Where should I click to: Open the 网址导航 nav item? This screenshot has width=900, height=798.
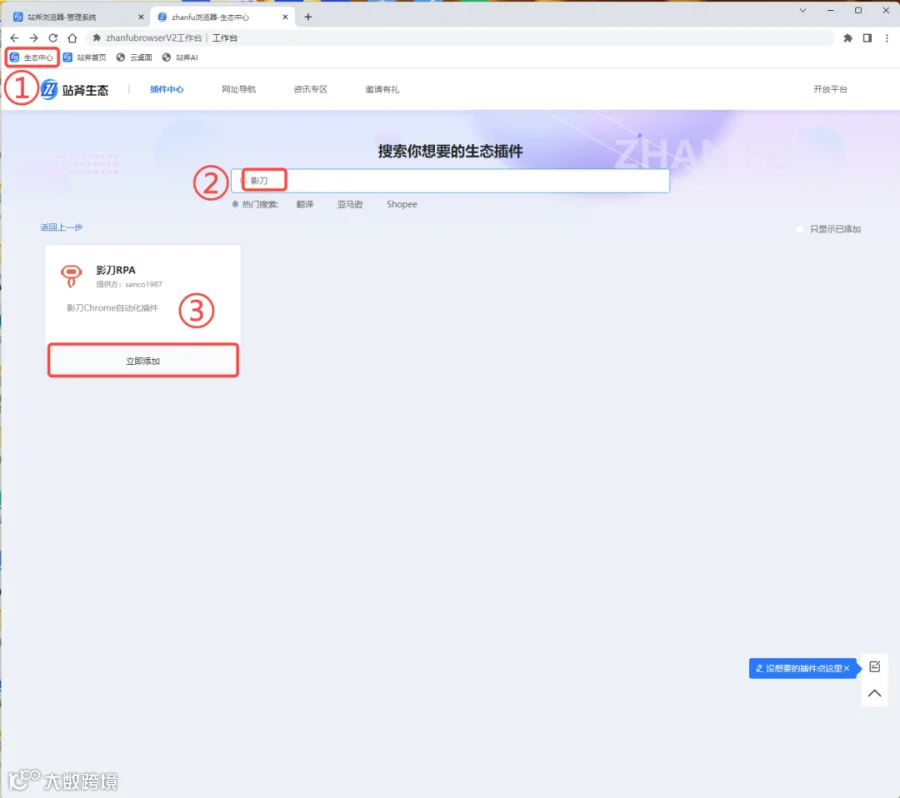pos(239,89)
